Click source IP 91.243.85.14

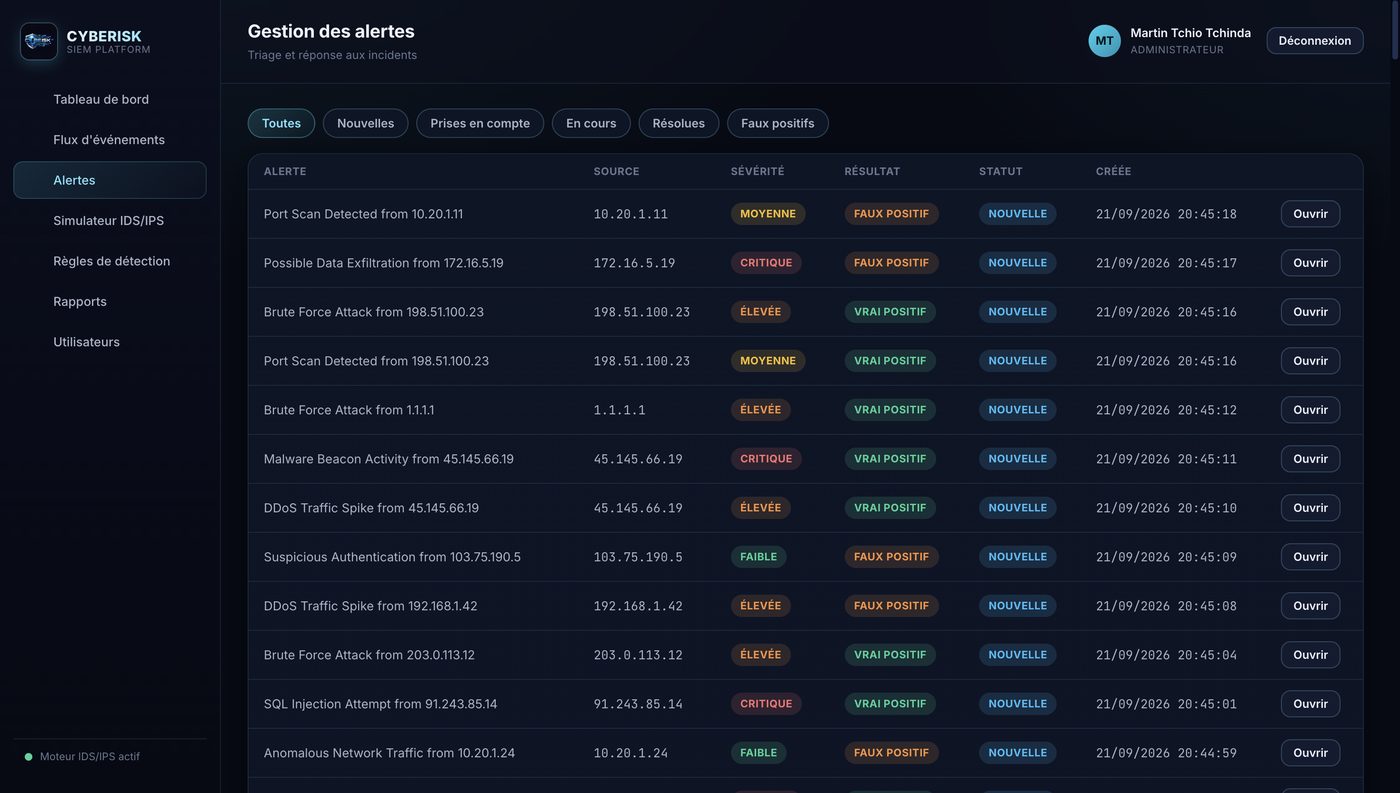pos(638,704)
